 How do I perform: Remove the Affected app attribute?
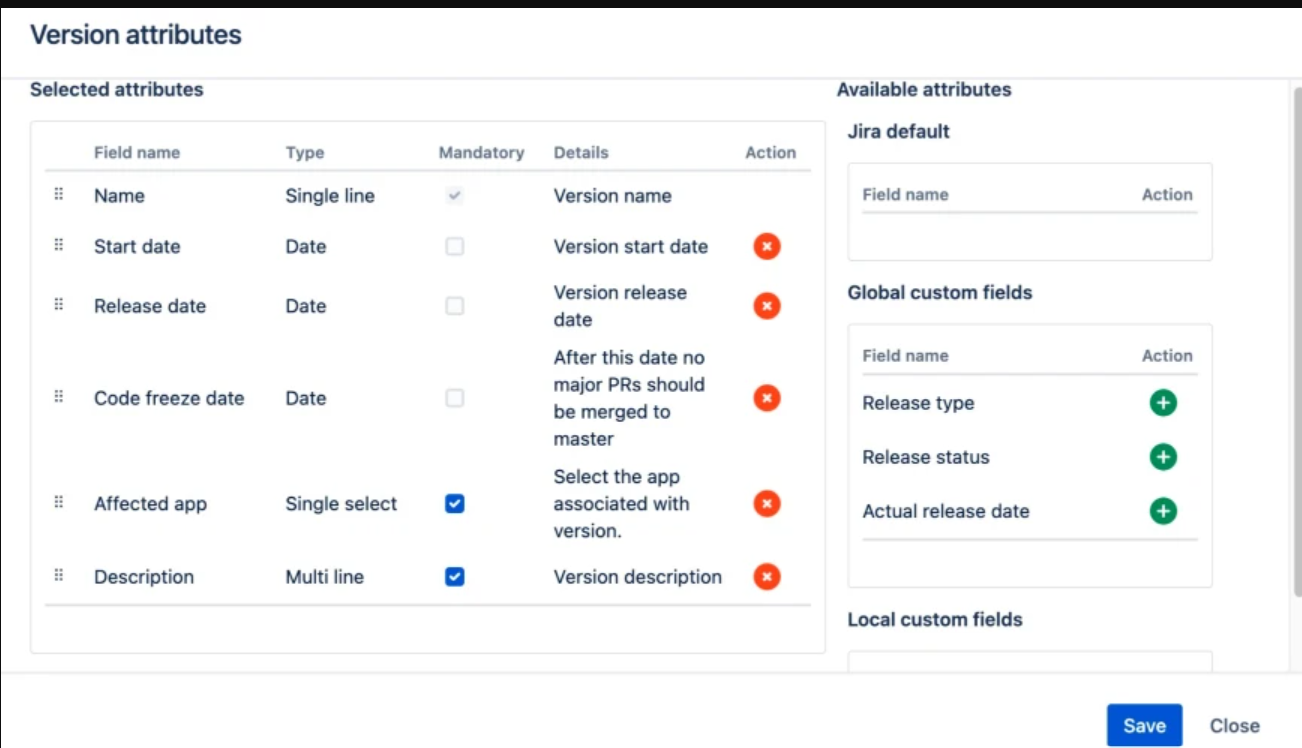click(767, 504)
